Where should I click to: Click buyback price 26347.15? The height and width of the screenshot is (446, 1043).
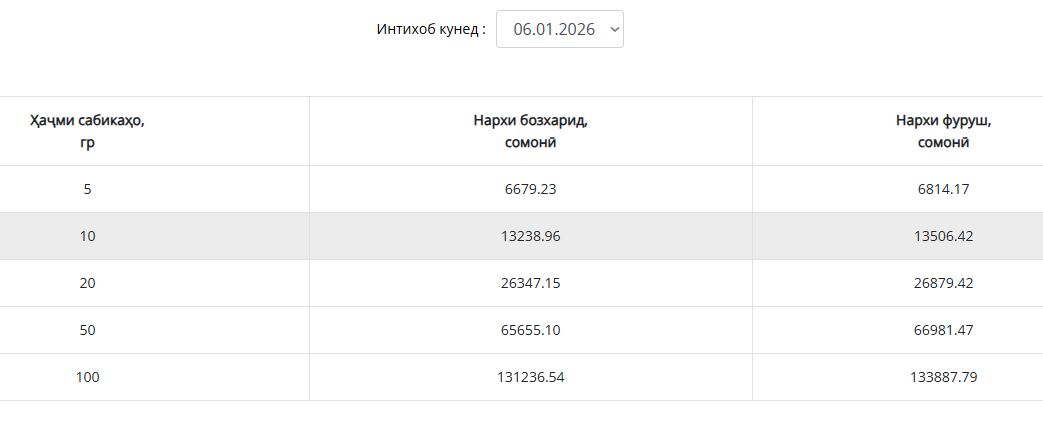pyautogui.click(x=530, y=283)
